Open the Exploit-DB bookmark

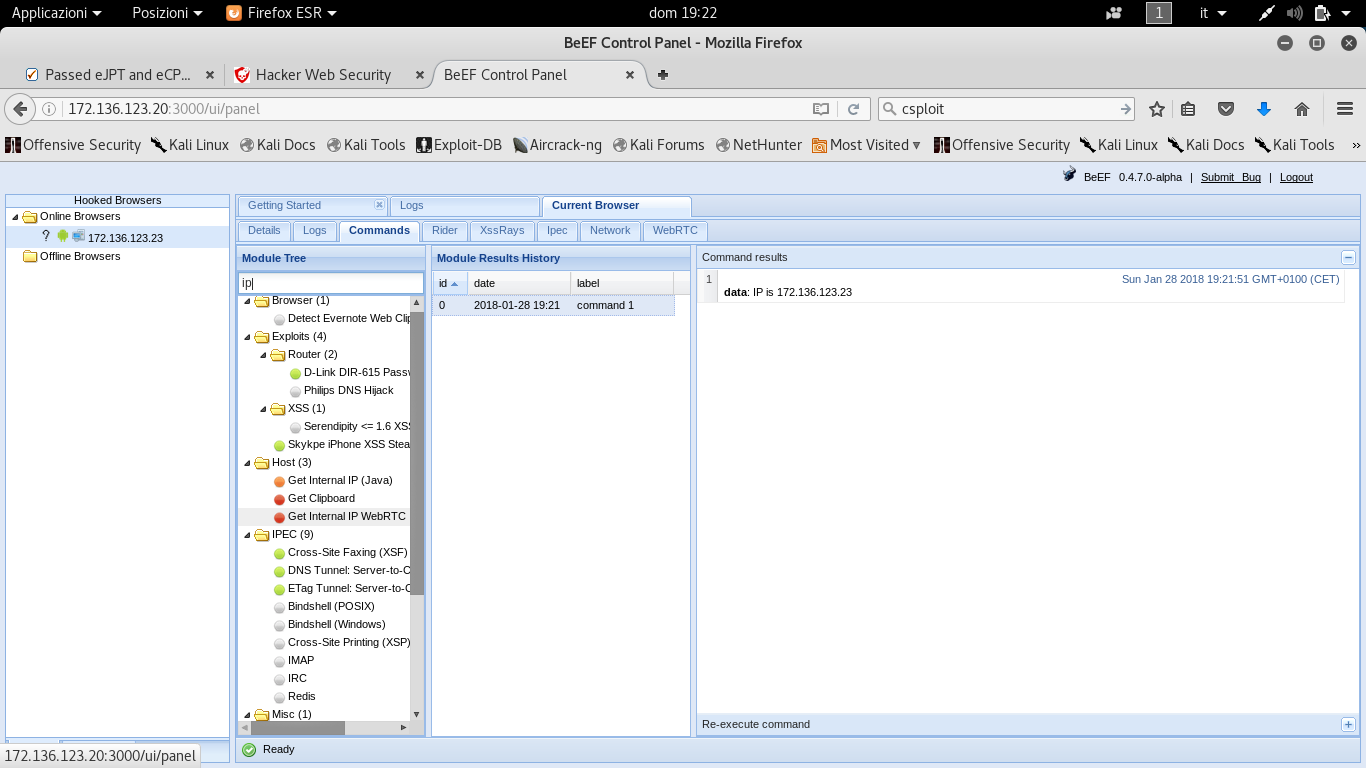click(459, 145)
